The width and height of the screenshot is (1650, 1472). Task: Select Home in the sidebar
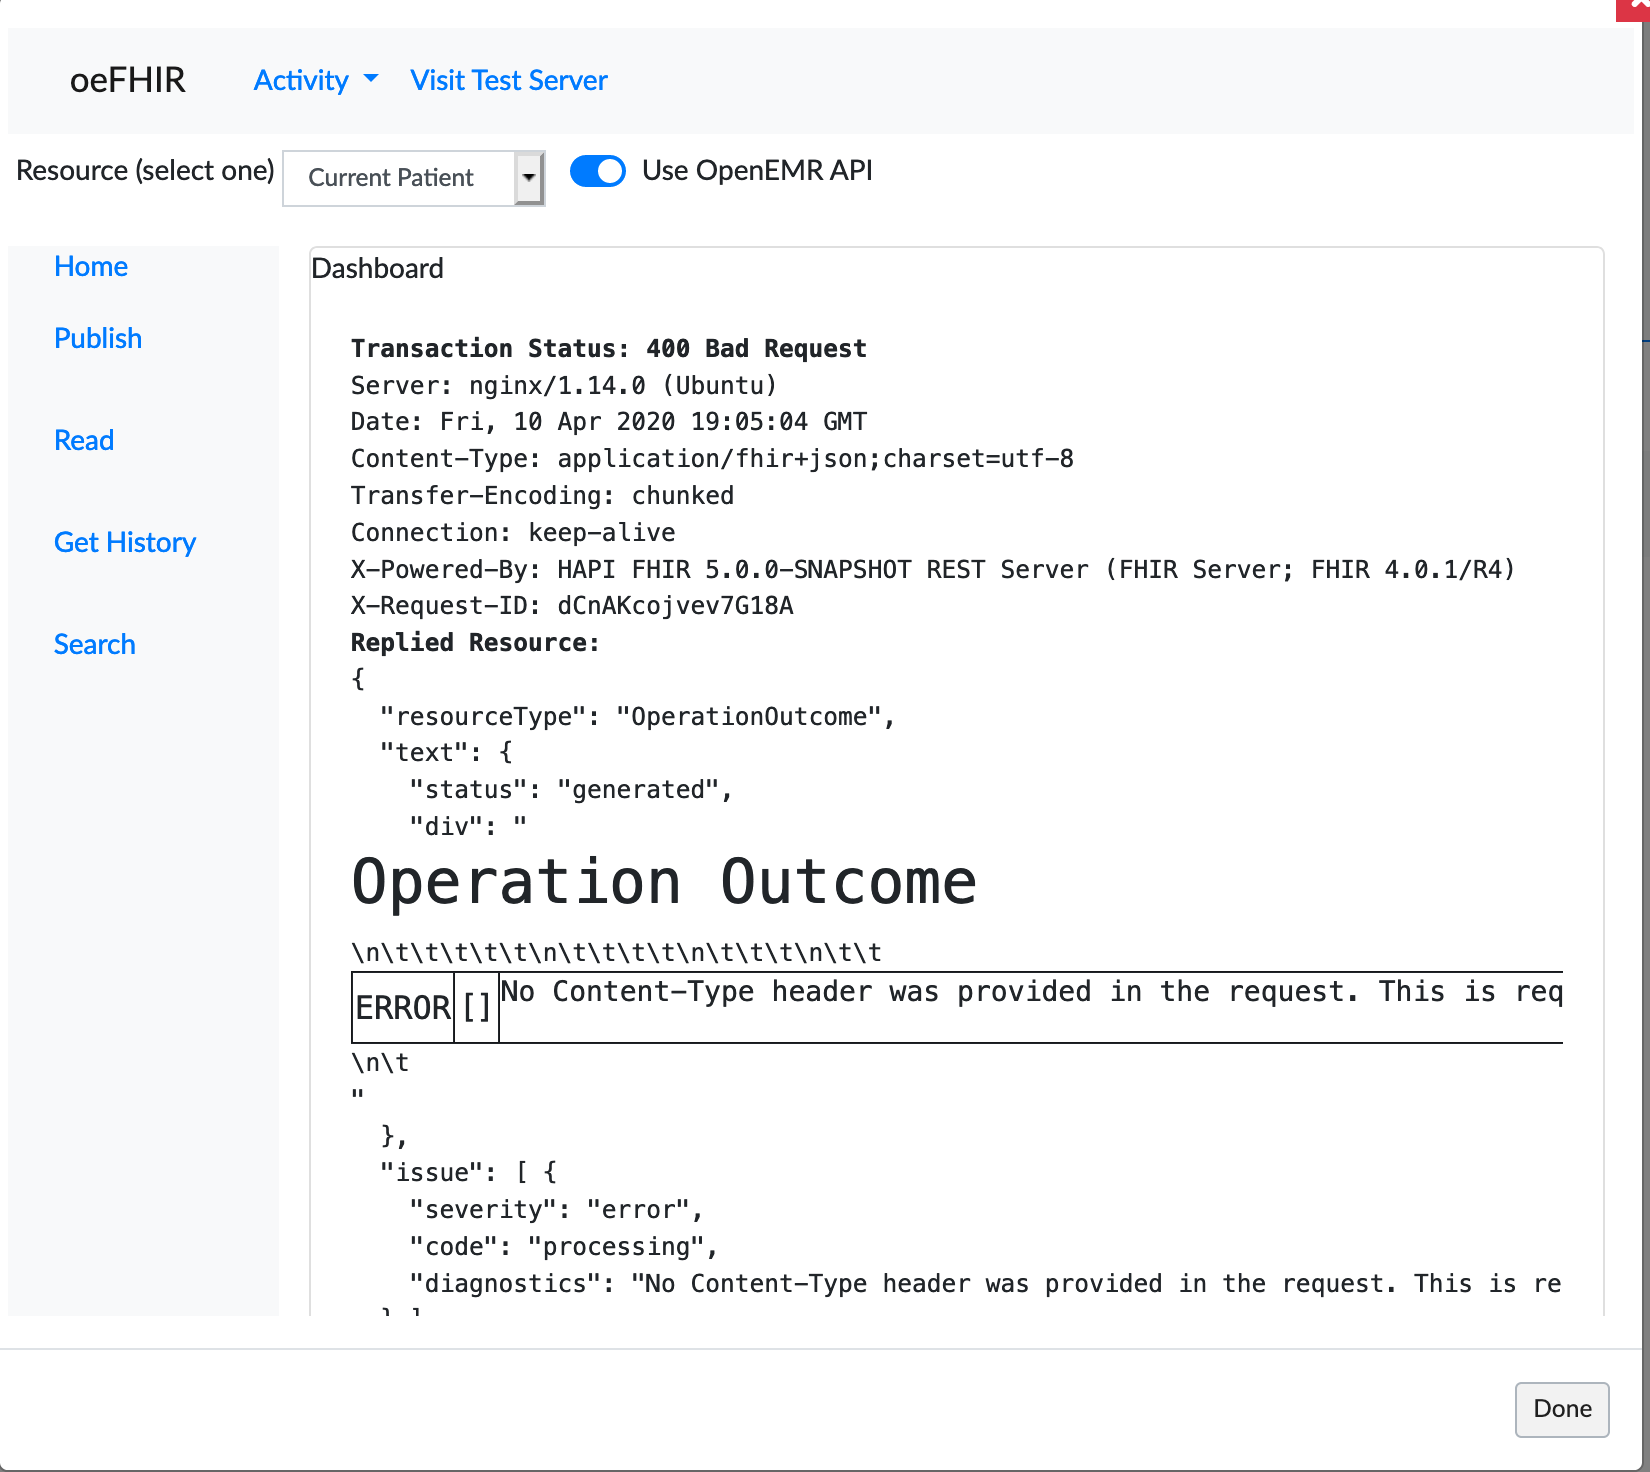(90, 266)
